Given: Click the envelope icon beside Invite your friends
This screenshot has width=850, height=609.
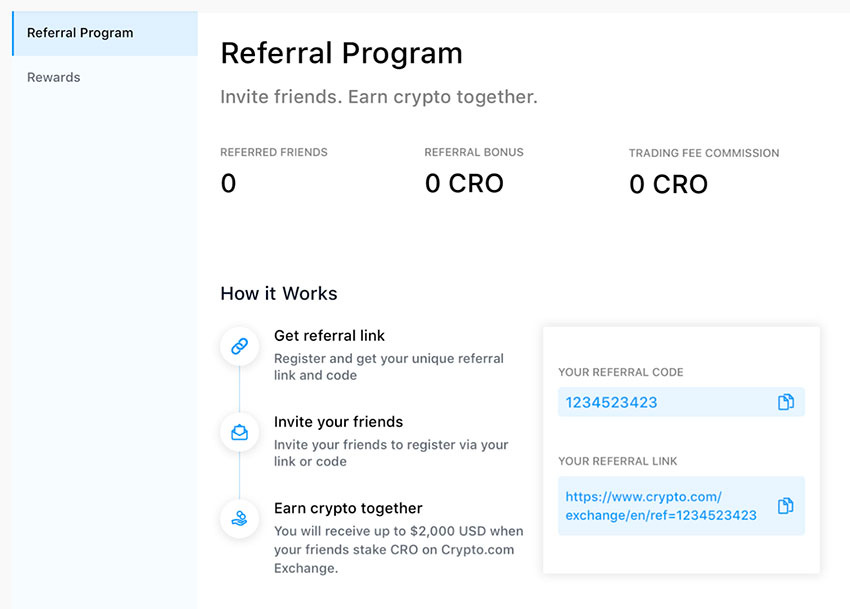Looking at the screenshot, I should point(240,432).
